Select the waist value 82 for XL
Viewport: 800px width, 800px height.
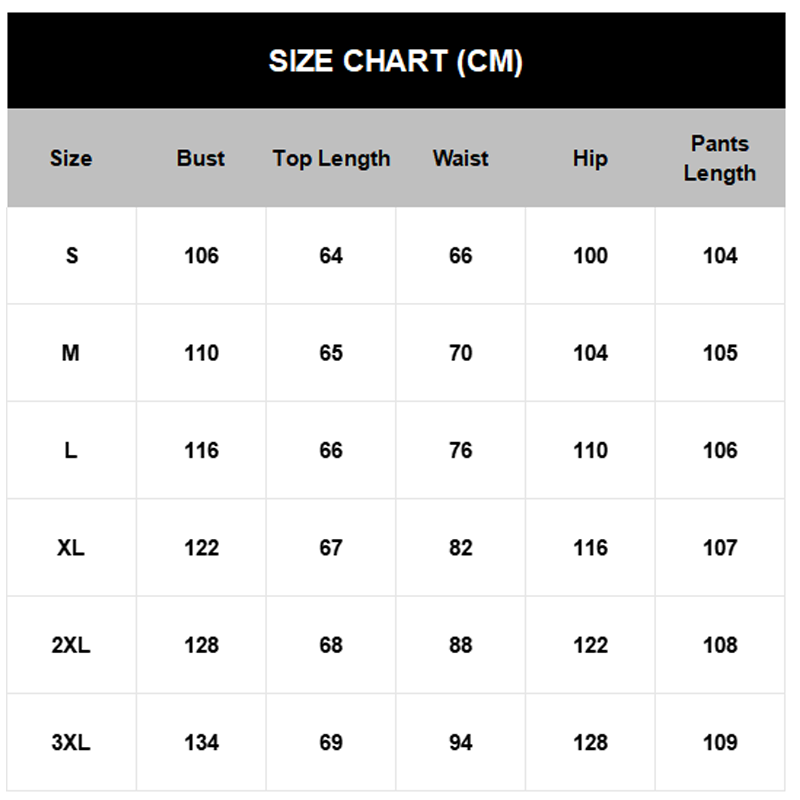(461, 548)
